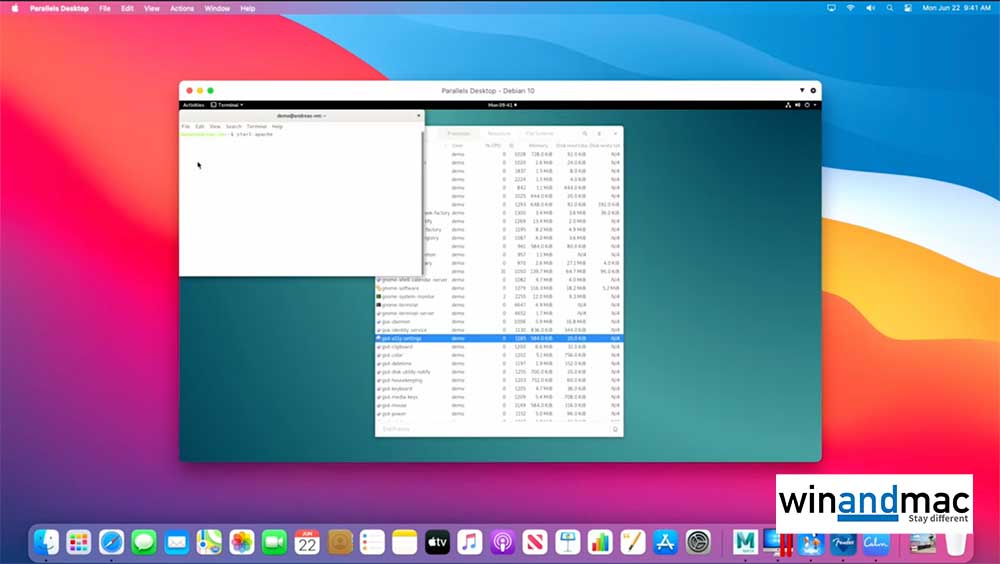
Task: Launch the Music app from the Dock
Action: click(469, 543)
